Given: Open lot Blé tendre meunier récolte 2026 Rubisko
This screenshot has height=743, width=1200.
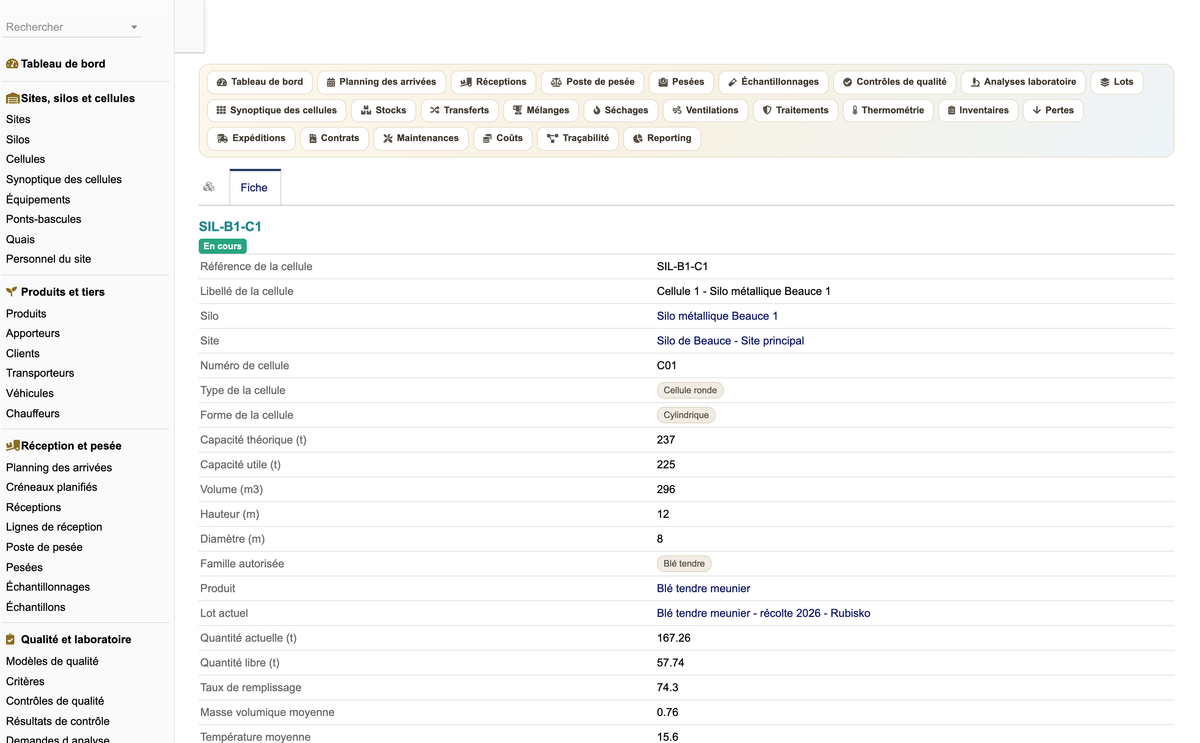Looking at the screenshot, I should tap(763, 613).
